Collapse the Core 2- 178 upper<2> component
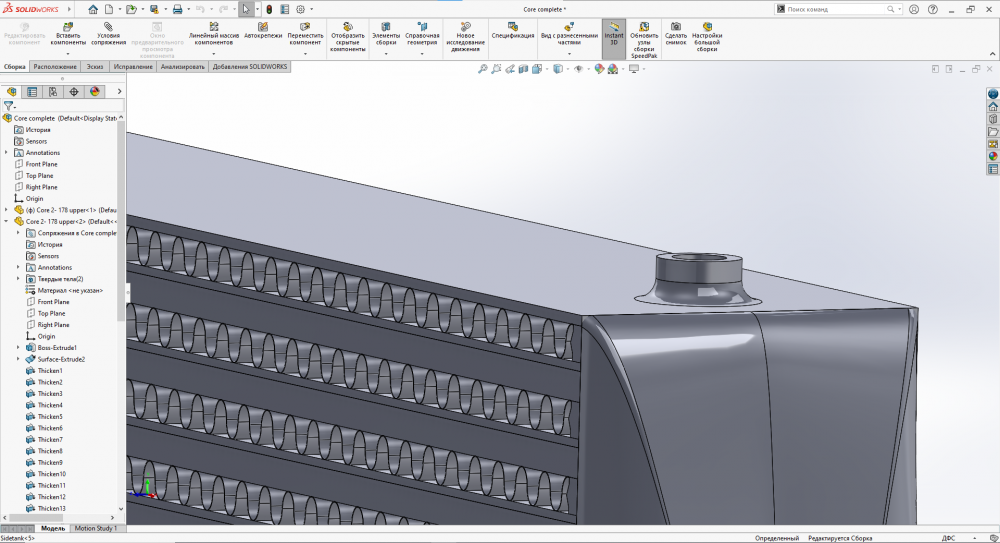The image size is (1000, 543). (6, 221)
